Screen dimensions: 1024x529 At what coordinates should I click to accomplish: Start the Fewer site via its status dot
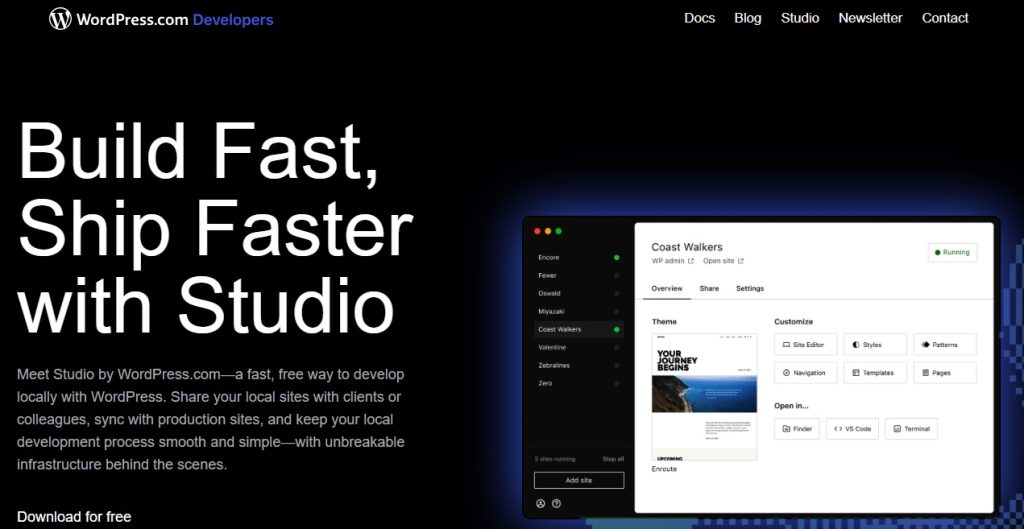tap(616, 275)
